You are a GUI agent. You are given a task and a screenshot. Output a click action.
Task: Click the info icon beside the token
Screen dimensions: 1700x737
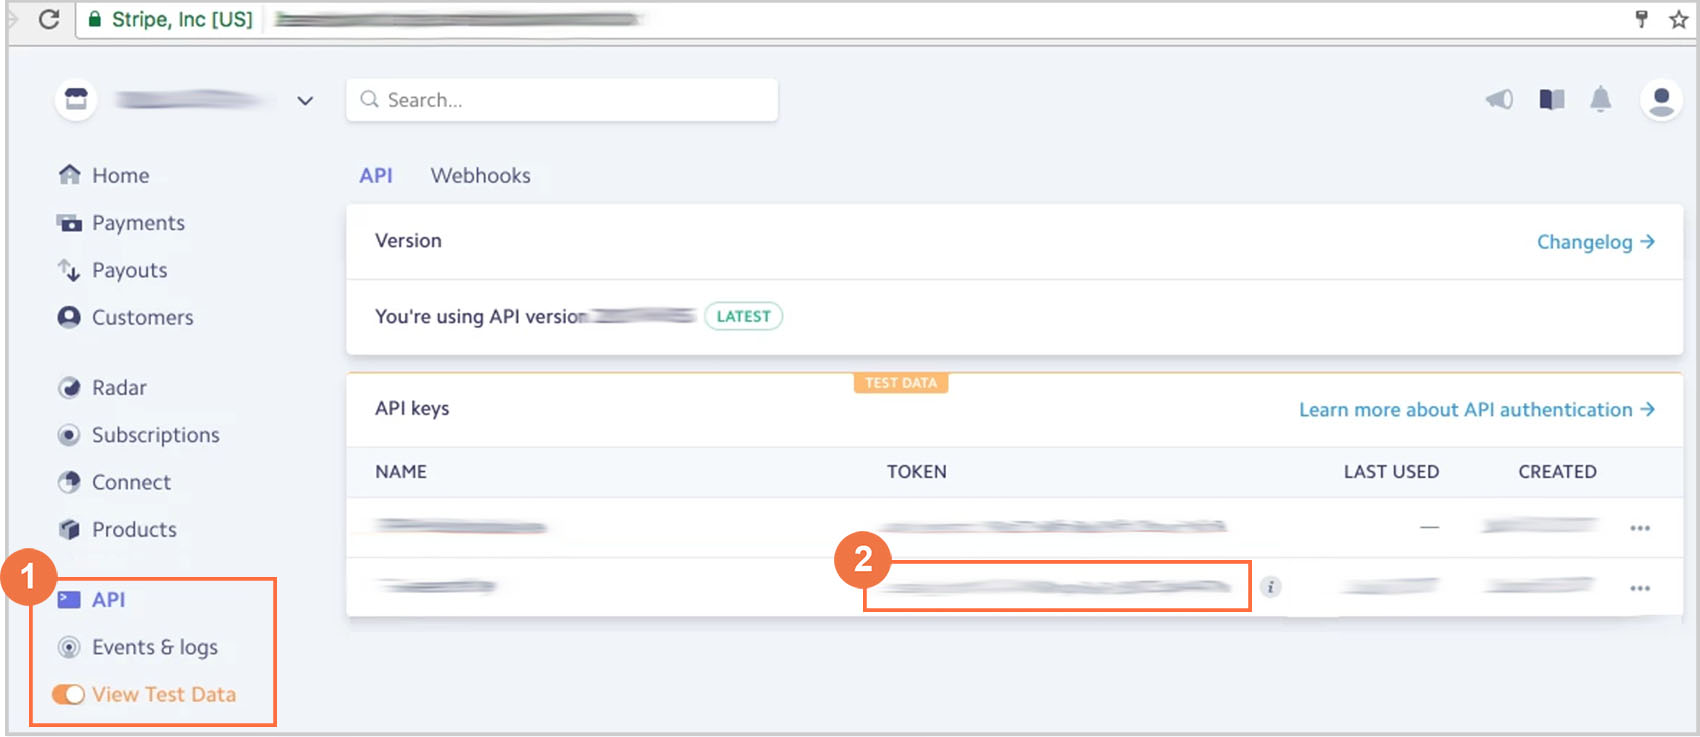1270,587
